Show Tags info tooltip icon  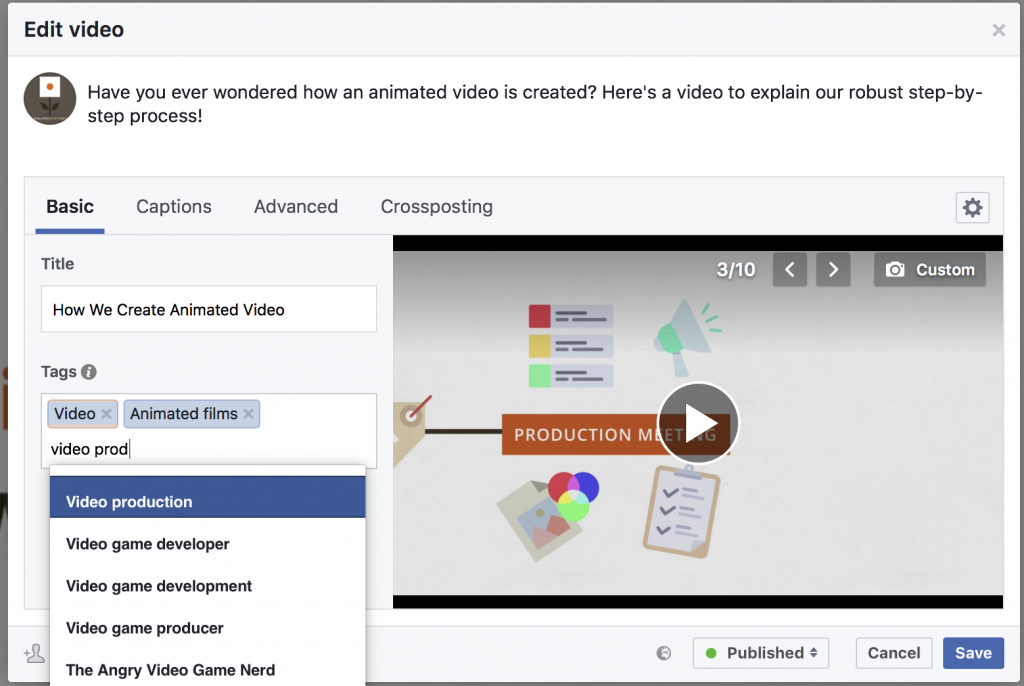(89, 372)
